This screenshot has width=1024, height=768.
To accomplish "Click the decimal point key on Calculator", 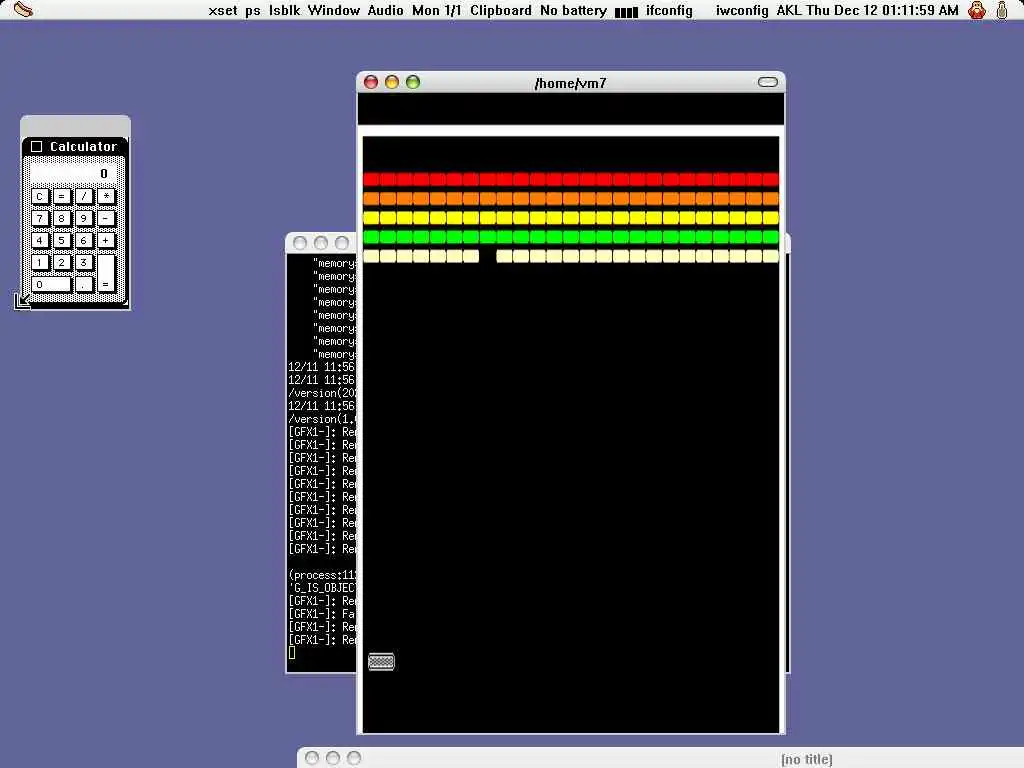I will pos(84,285).
